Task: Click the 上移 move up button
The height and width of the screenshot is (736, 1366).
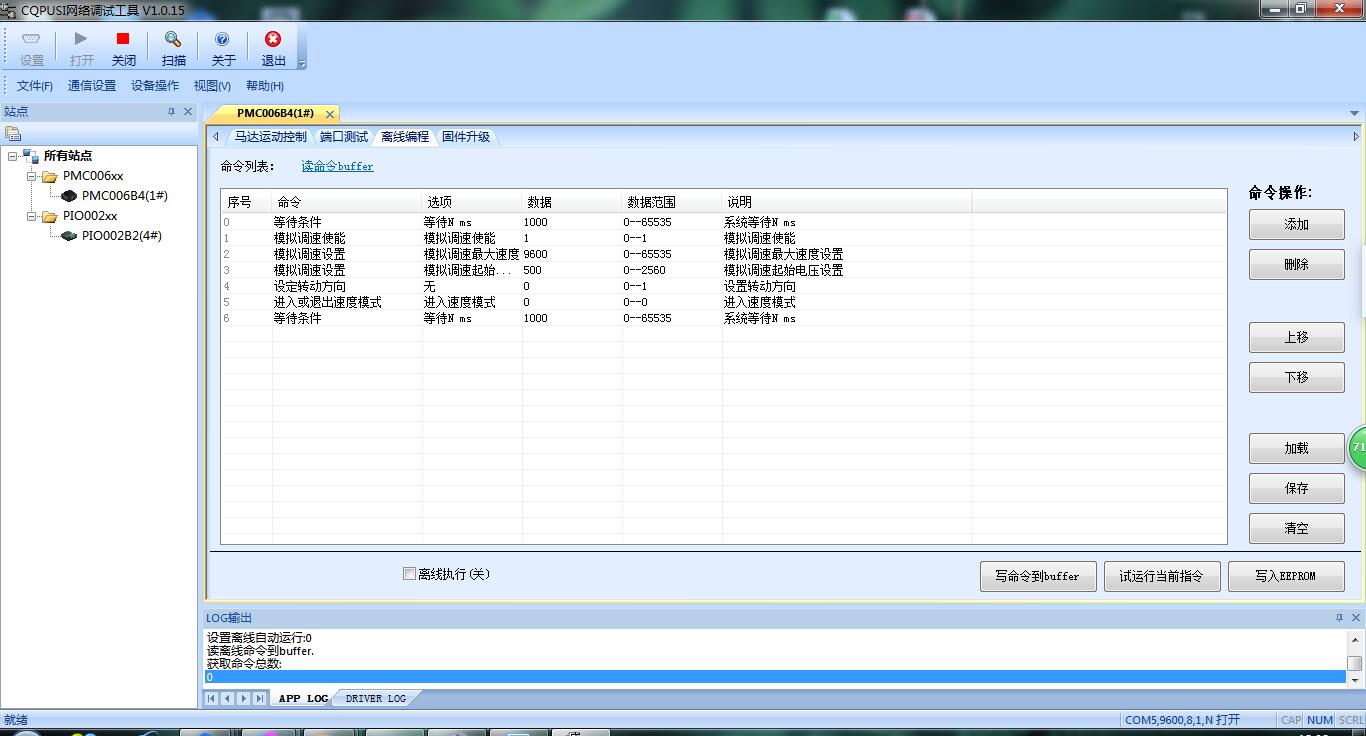Action: (x=1296, y=338)
